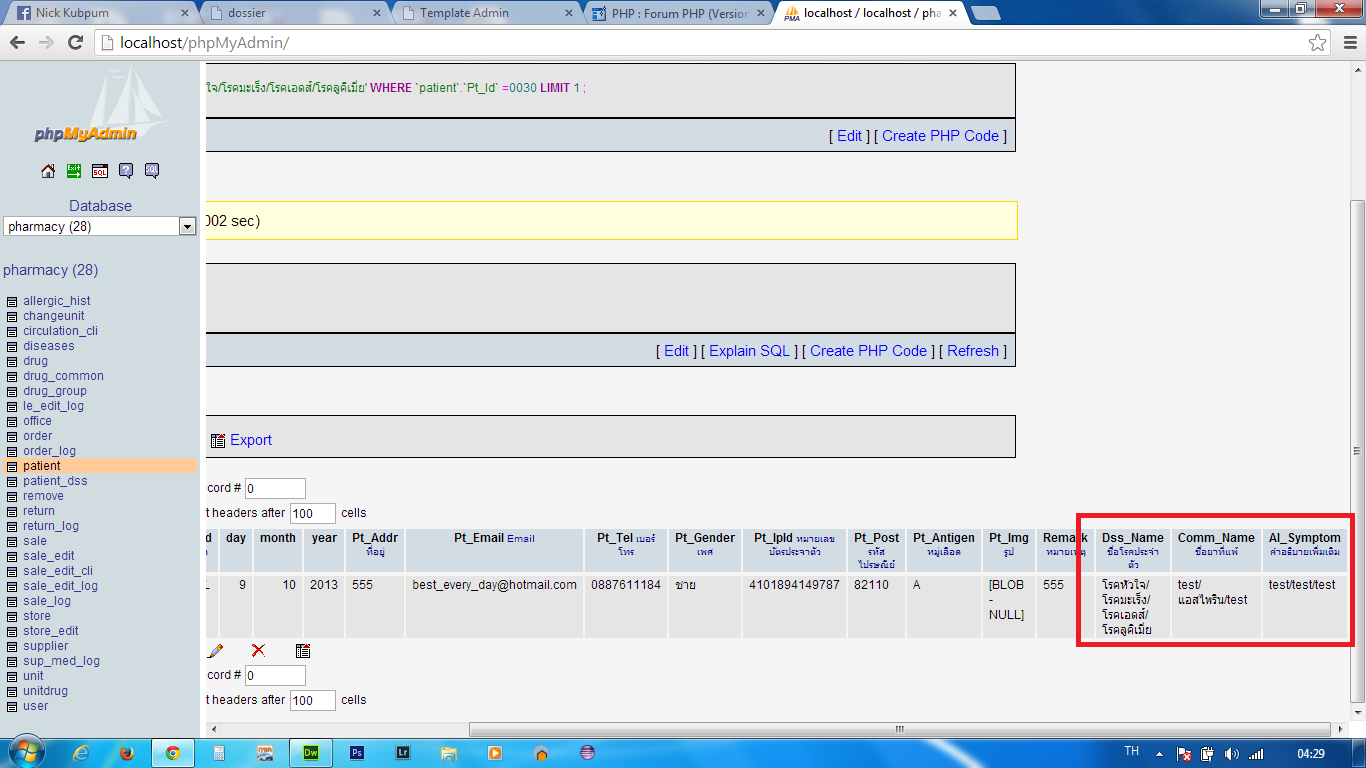Launch Firefox from the taskbar
Viewport: 1366px width, 768px height.
coord(127,753)
